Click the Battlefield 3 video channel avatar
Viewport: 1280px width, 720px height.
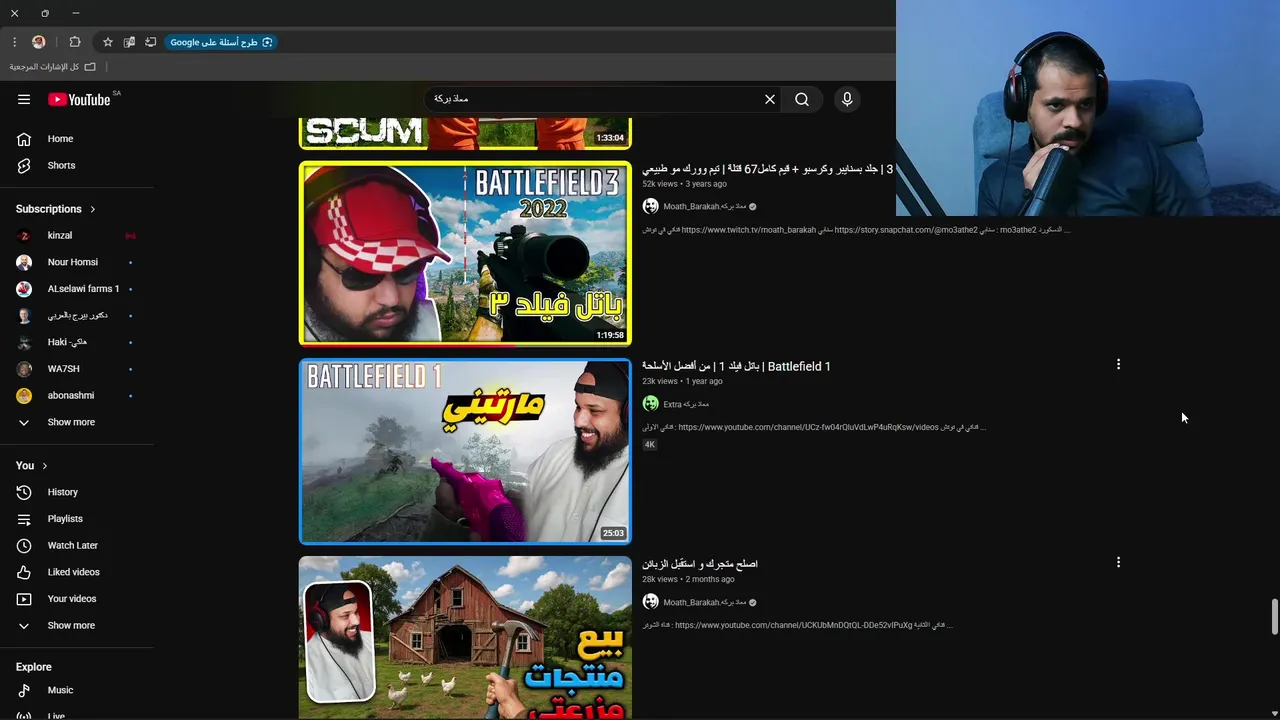click(651, 206)
